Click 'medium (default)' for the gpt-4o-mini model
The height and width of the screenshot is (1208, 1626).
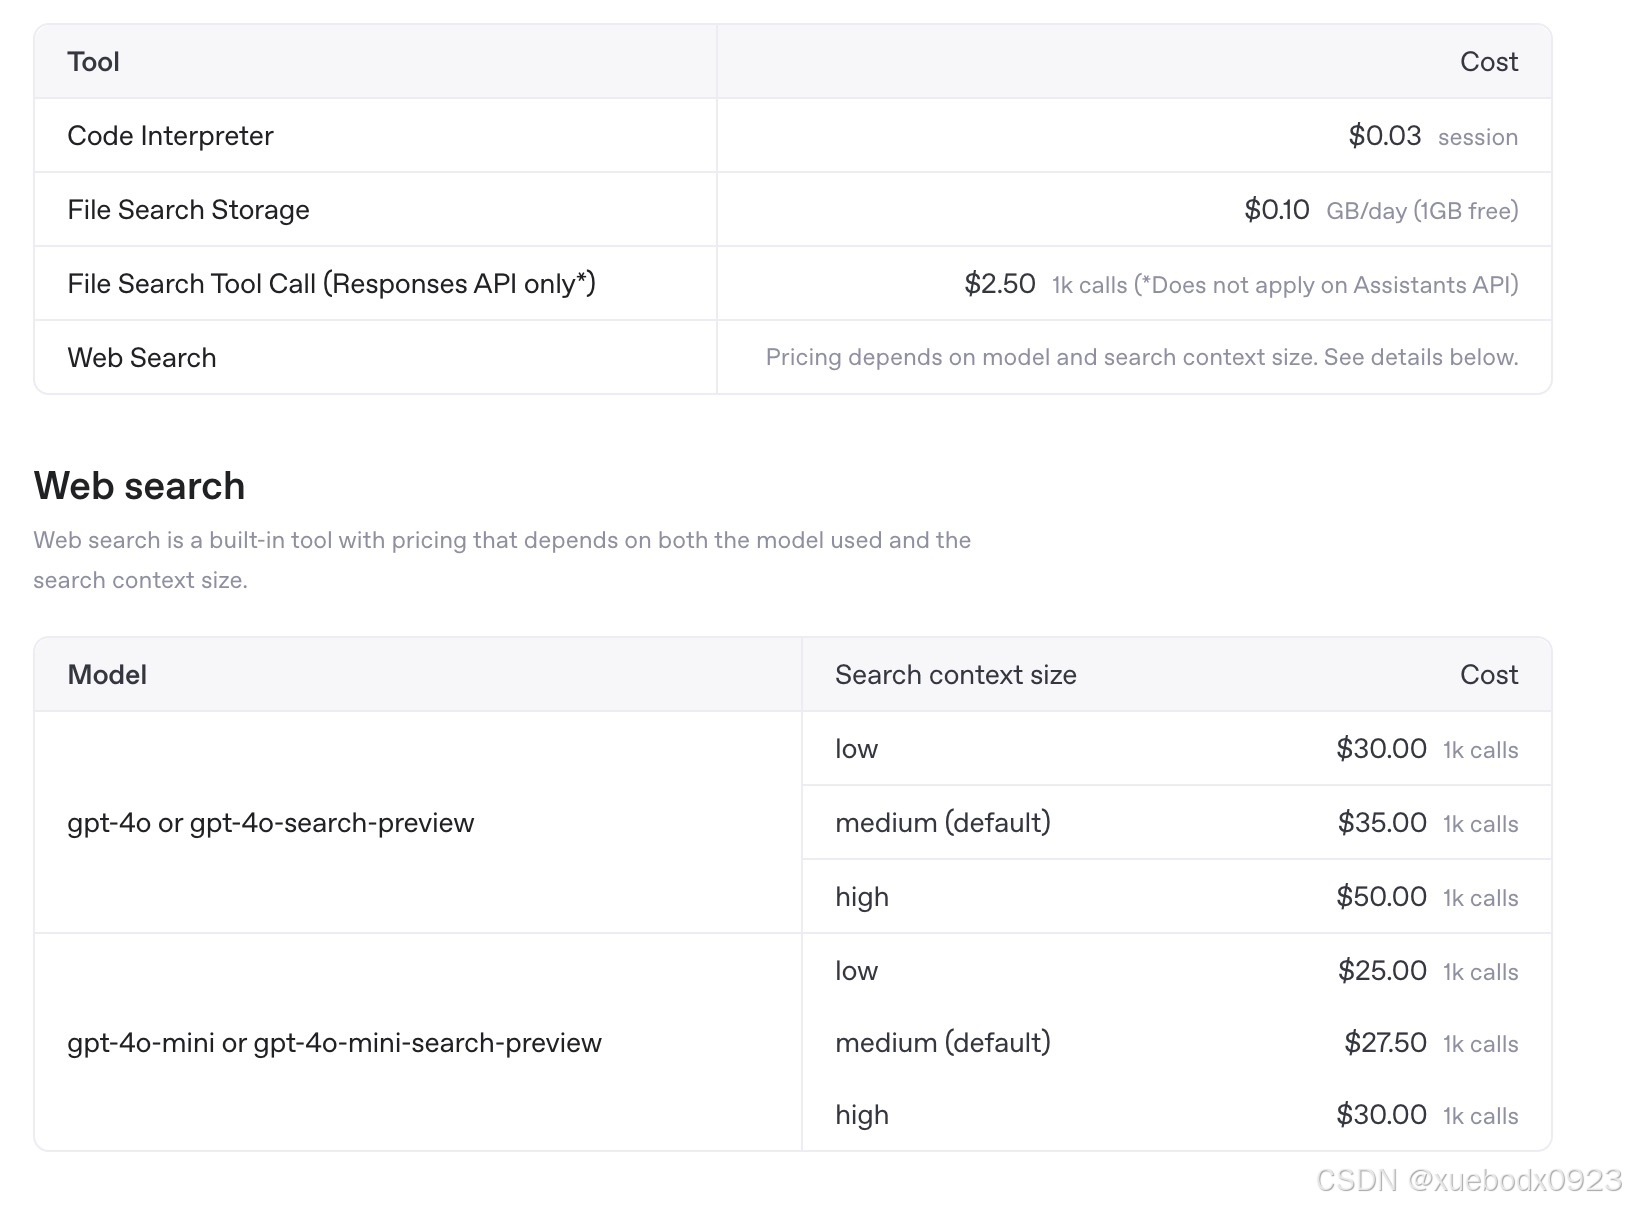pyautogui.click(x=943, y=1043)
